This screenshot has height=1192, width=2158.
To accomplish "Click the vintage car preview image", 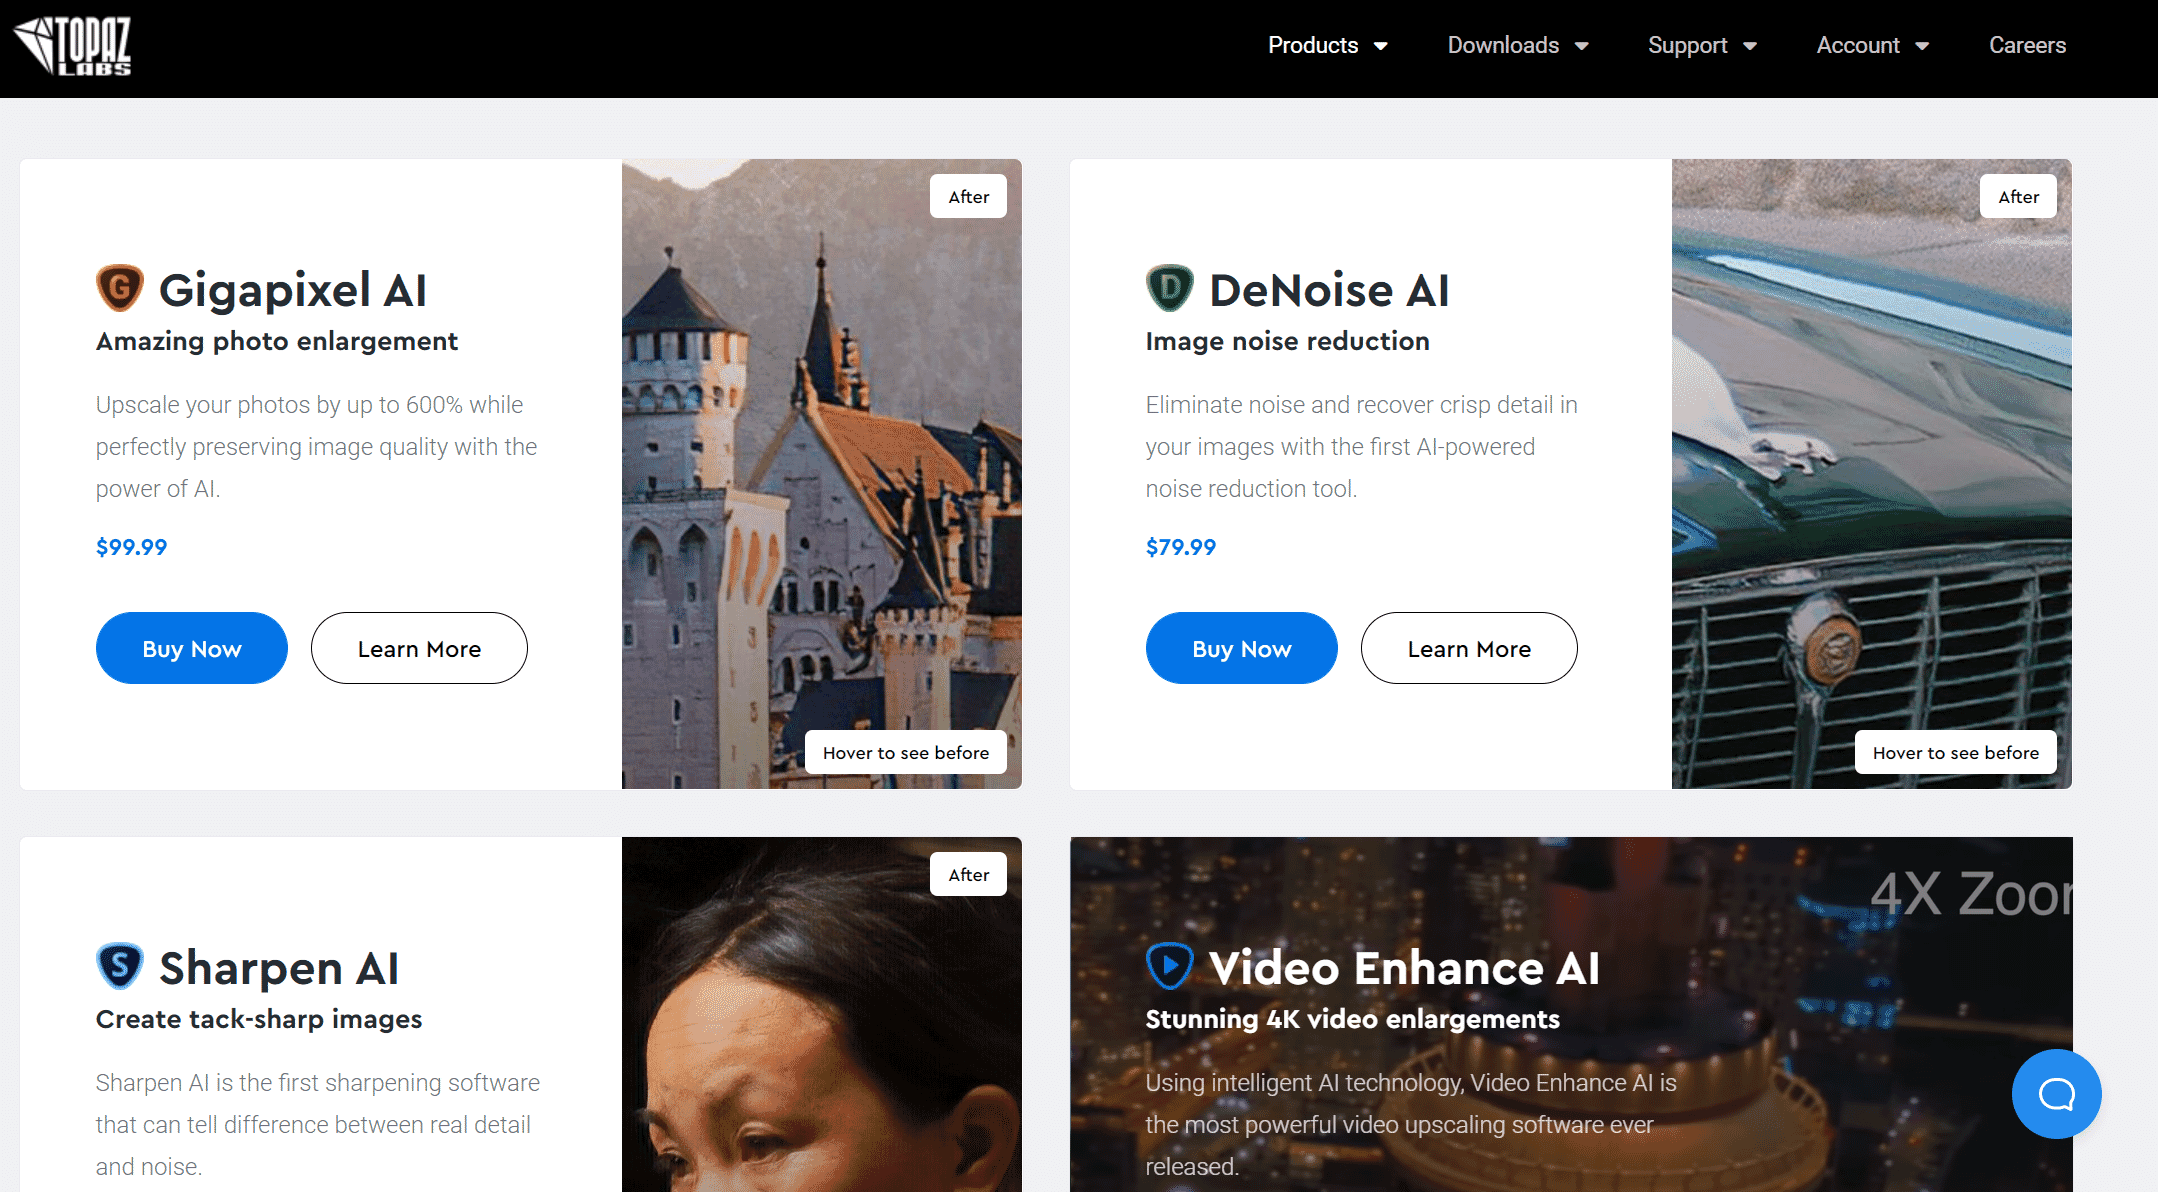I will coord(1872,474).
